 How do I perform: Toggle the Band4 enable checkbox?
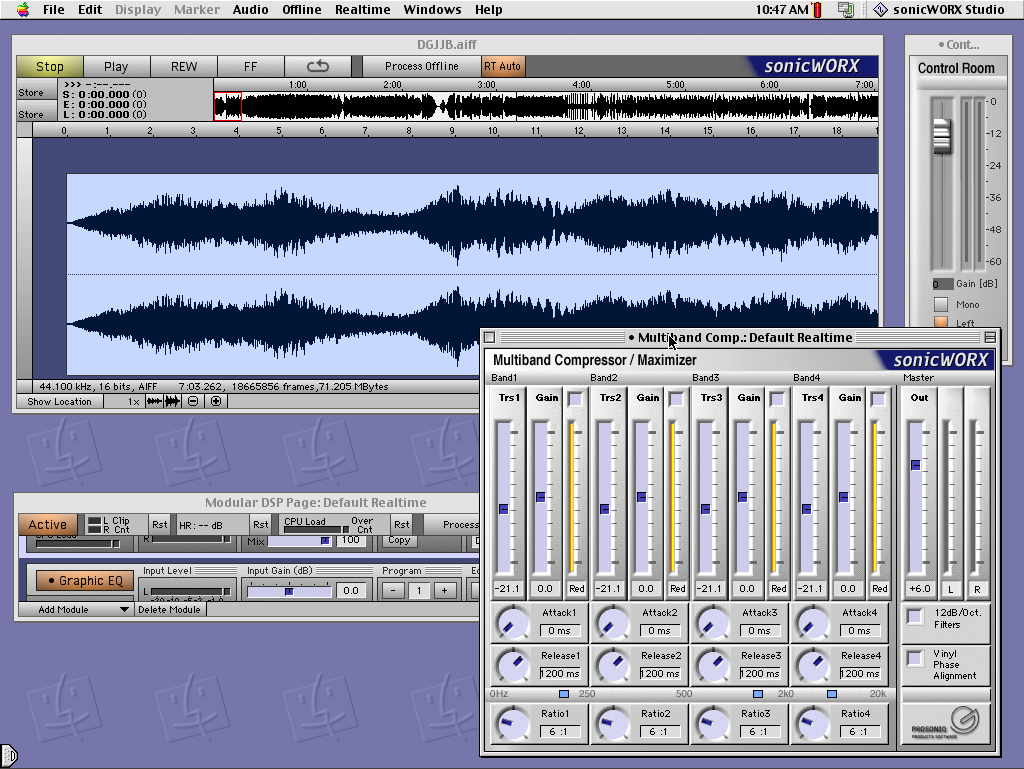[x=878, y=398]
